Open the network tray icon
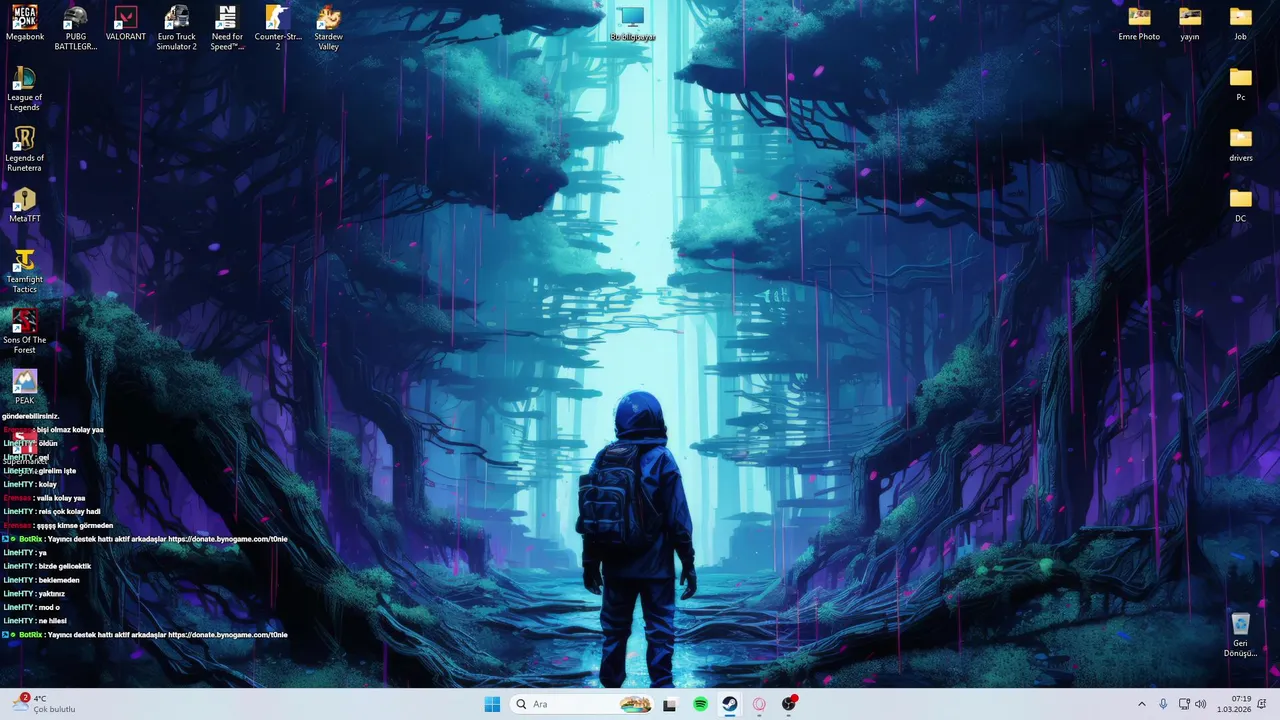This screenshot has height=720, width=1280. (x=1184, y=704)
